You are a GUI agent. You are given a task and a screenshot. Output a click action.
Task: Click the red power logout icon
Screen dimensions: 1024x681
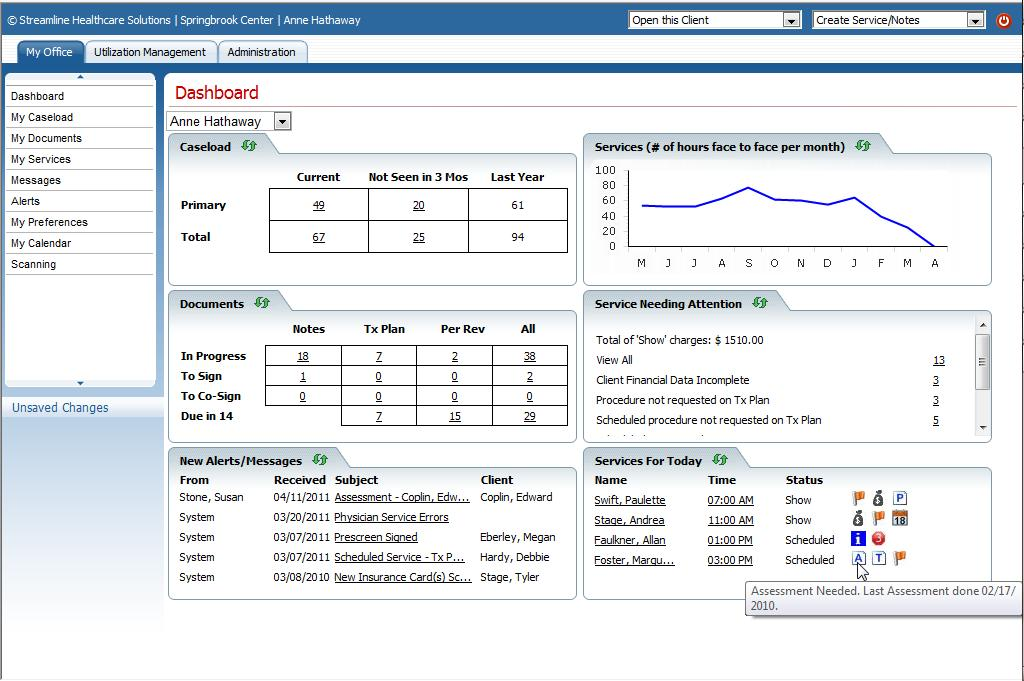point(1004,20)
